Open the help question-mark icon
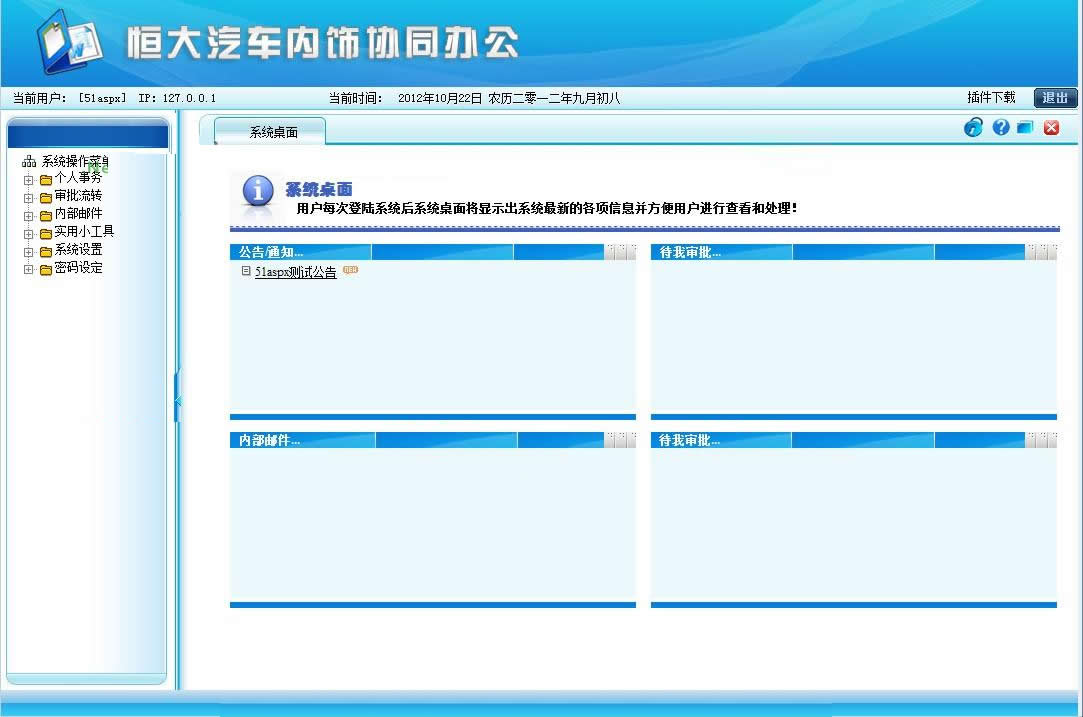This screenshot has width=1083, height=717. [999, 128]
